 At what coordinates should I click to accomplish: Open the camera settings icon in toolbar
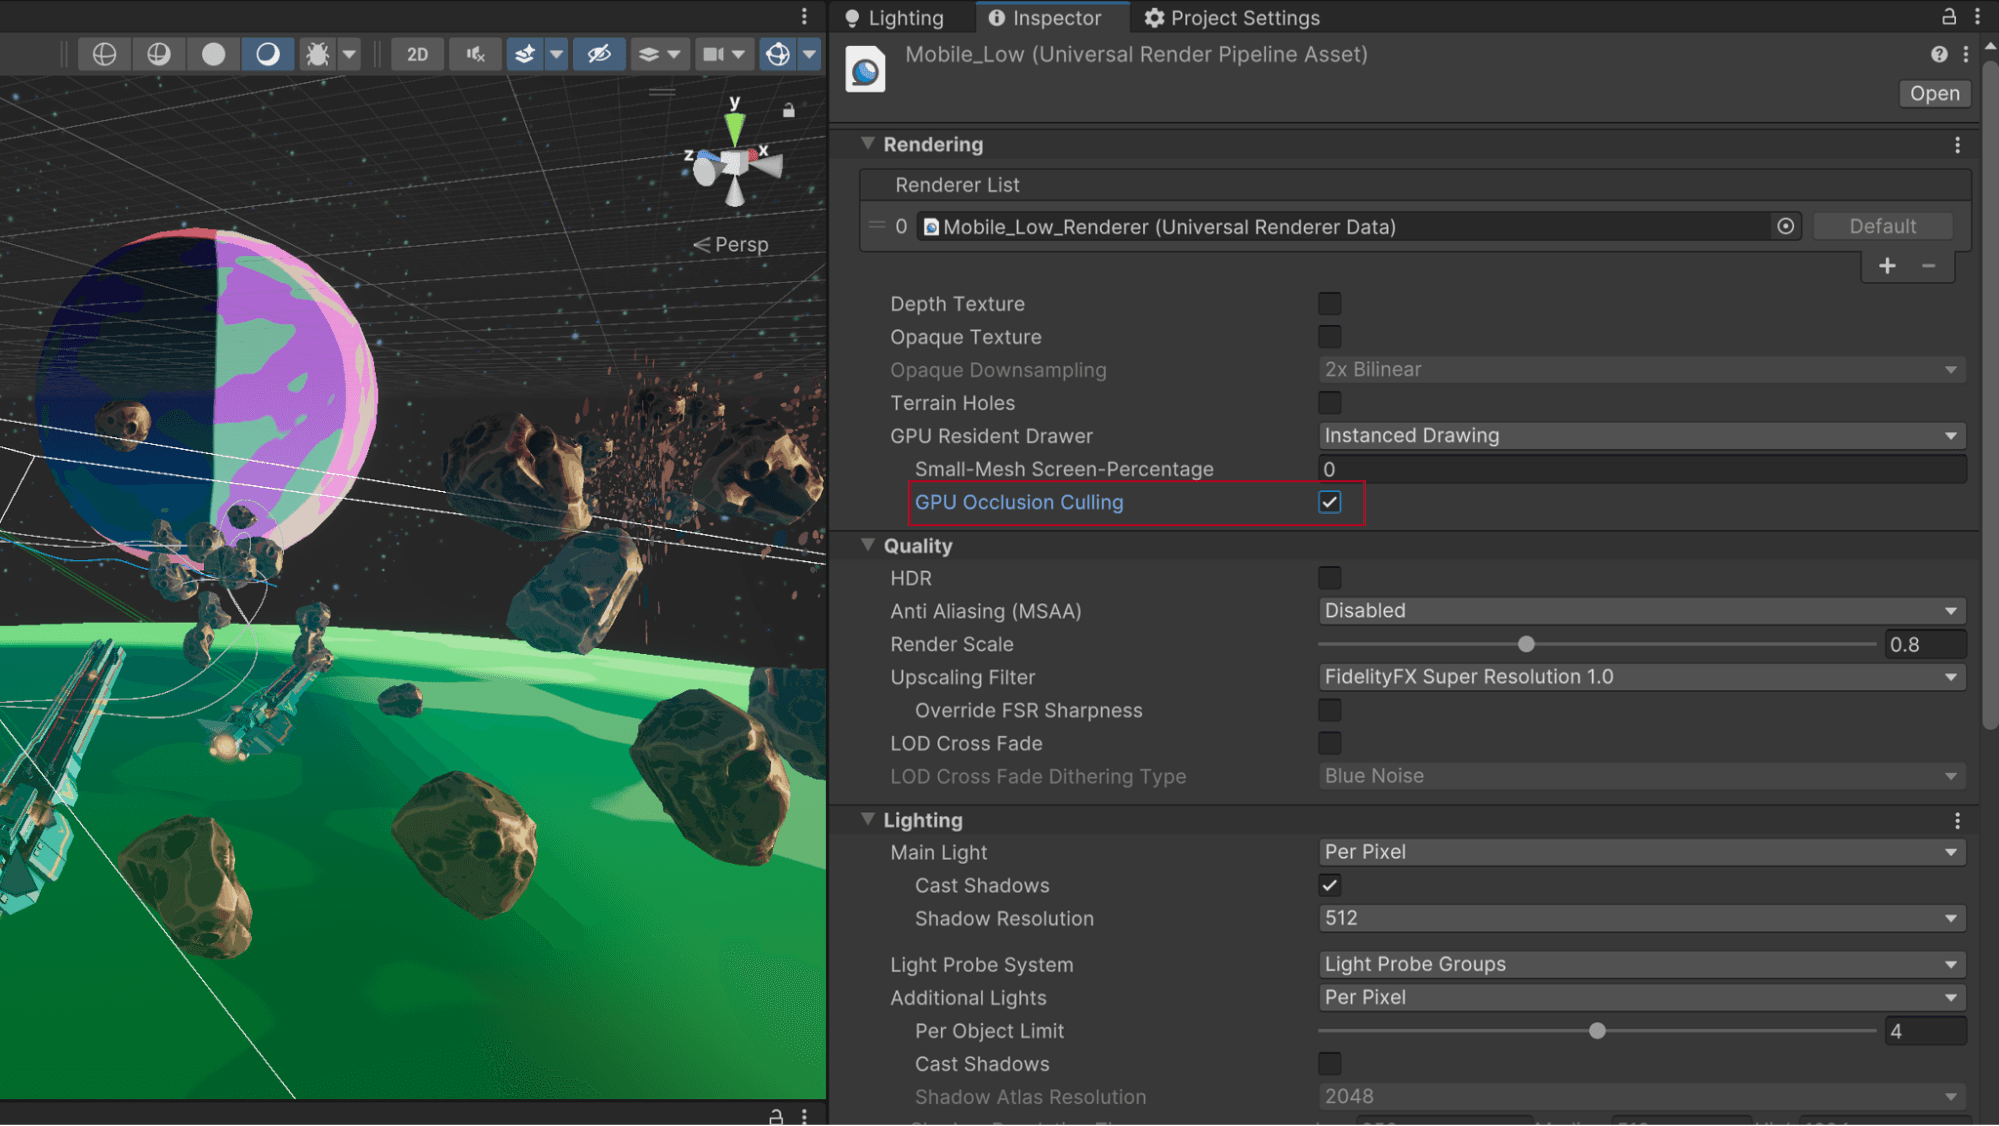pyautogui.click(x=714, y=54)
